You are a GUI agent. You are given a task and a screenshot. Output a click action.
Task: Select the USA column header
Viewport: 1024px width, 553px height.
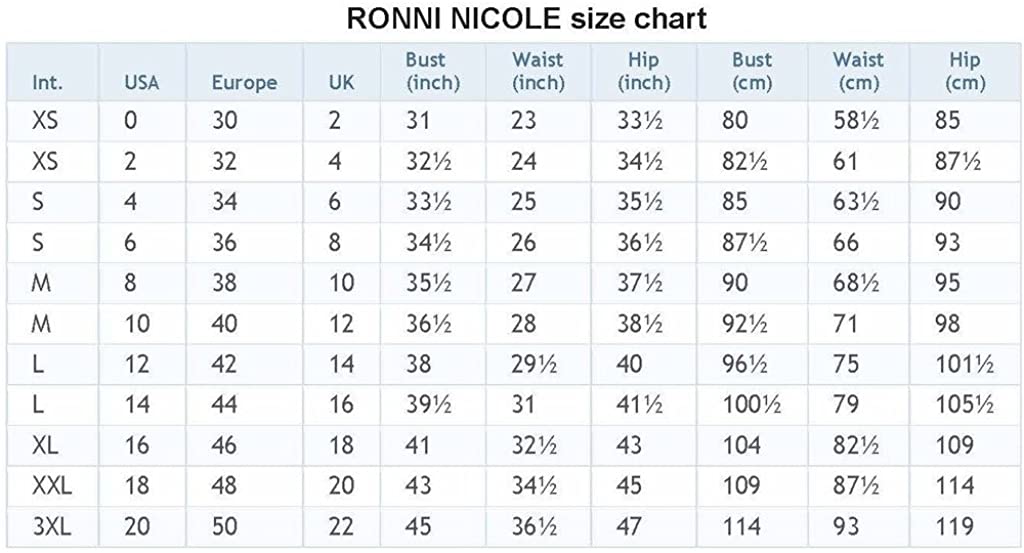[x=142, y=83]
